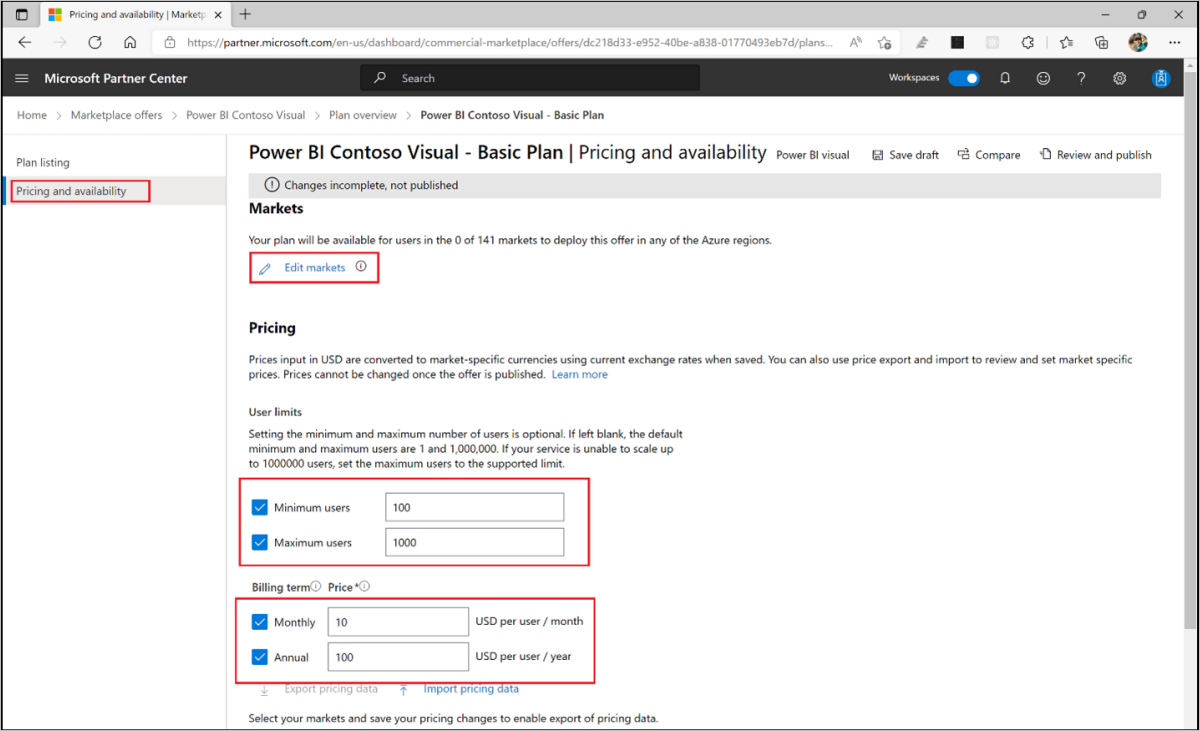
Task: Uncheck the Annual billing term checkbox
Action: 260,657
